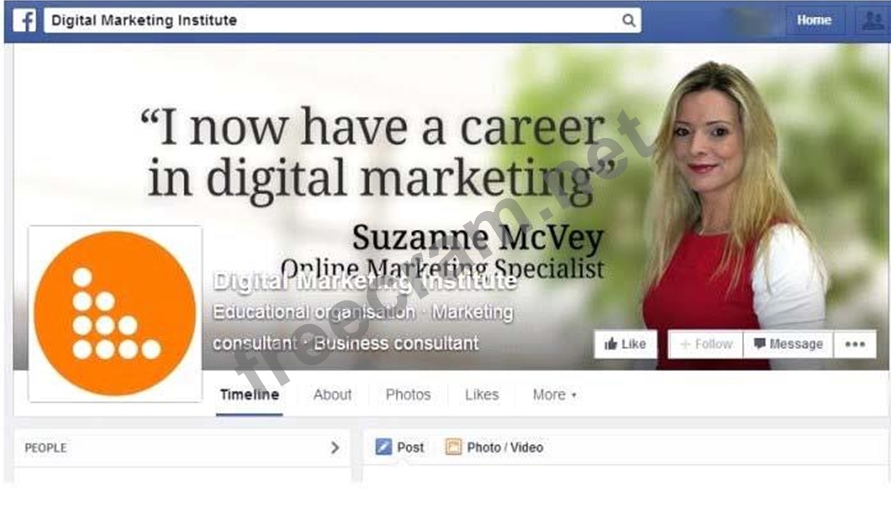Click the Post pencil icon
The width and height of the screenshot is (891, 514).
pos(384,447)
